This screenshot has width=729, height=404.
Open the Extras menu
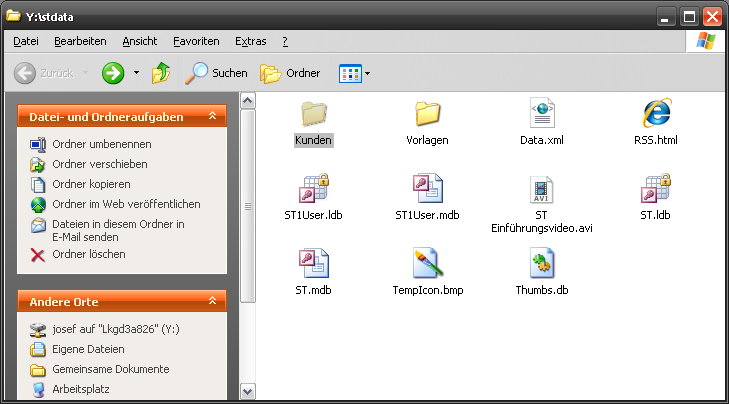(x=251, y=41)
